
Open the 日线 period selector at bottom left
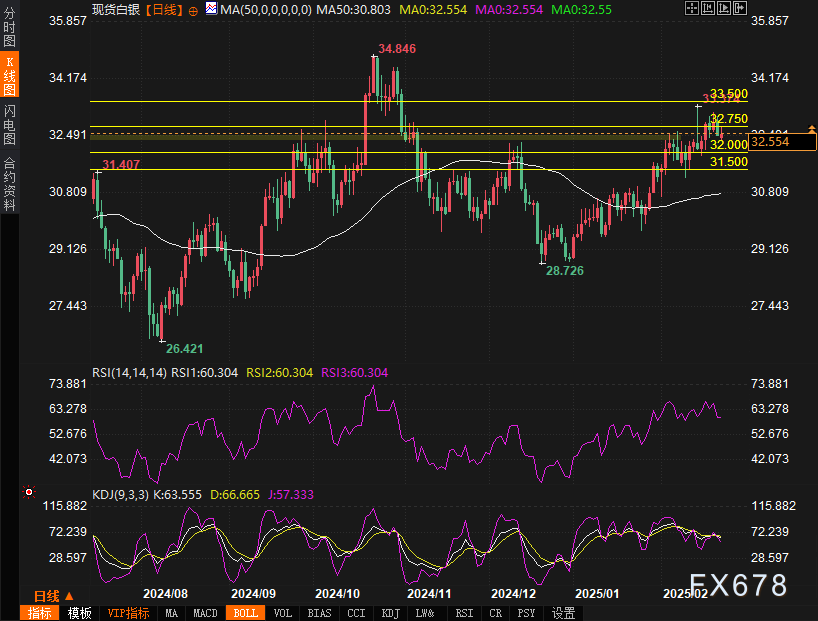pos(53,596)
